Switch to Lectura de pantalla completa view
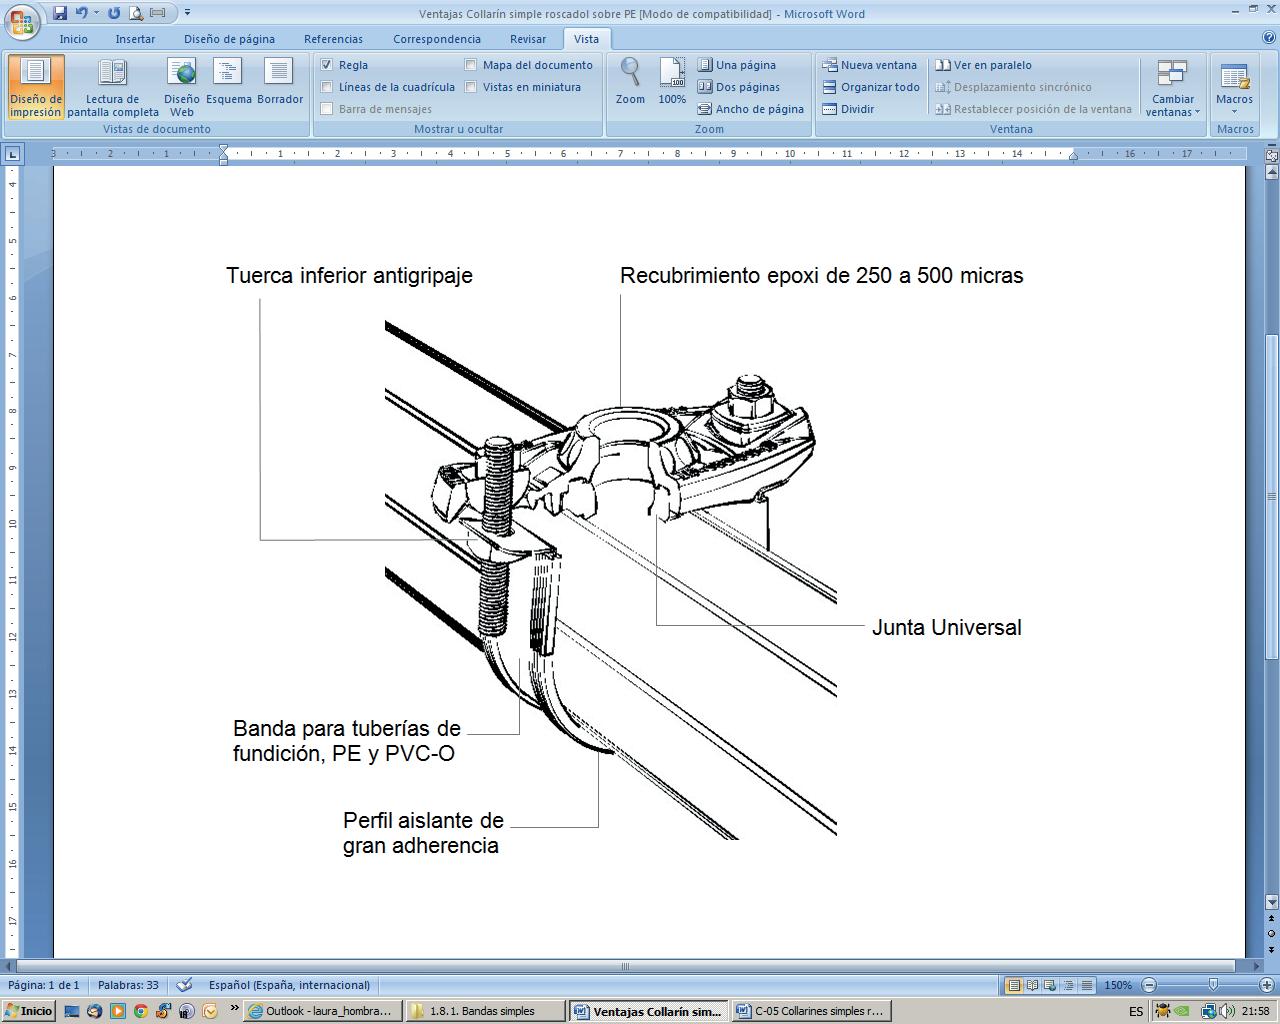 pos(113,87)
